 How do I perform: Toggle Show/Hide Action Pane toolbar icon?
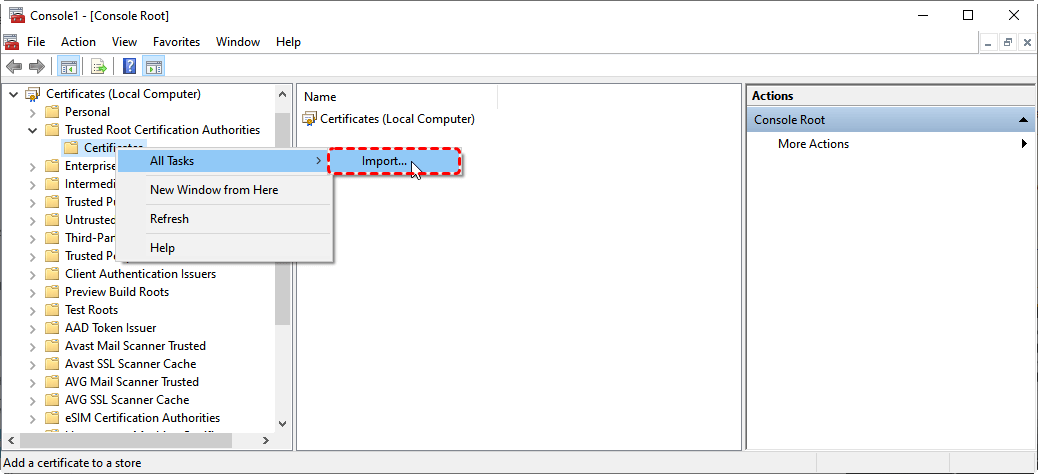[x=154, y=67]
